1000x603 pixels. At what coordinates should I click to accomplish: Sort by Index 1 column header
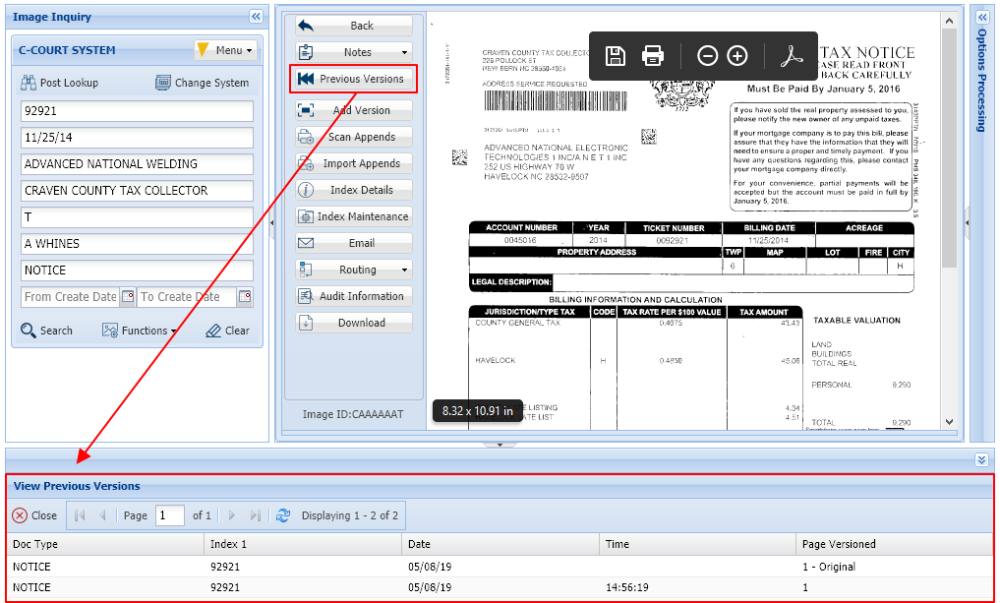303,544
